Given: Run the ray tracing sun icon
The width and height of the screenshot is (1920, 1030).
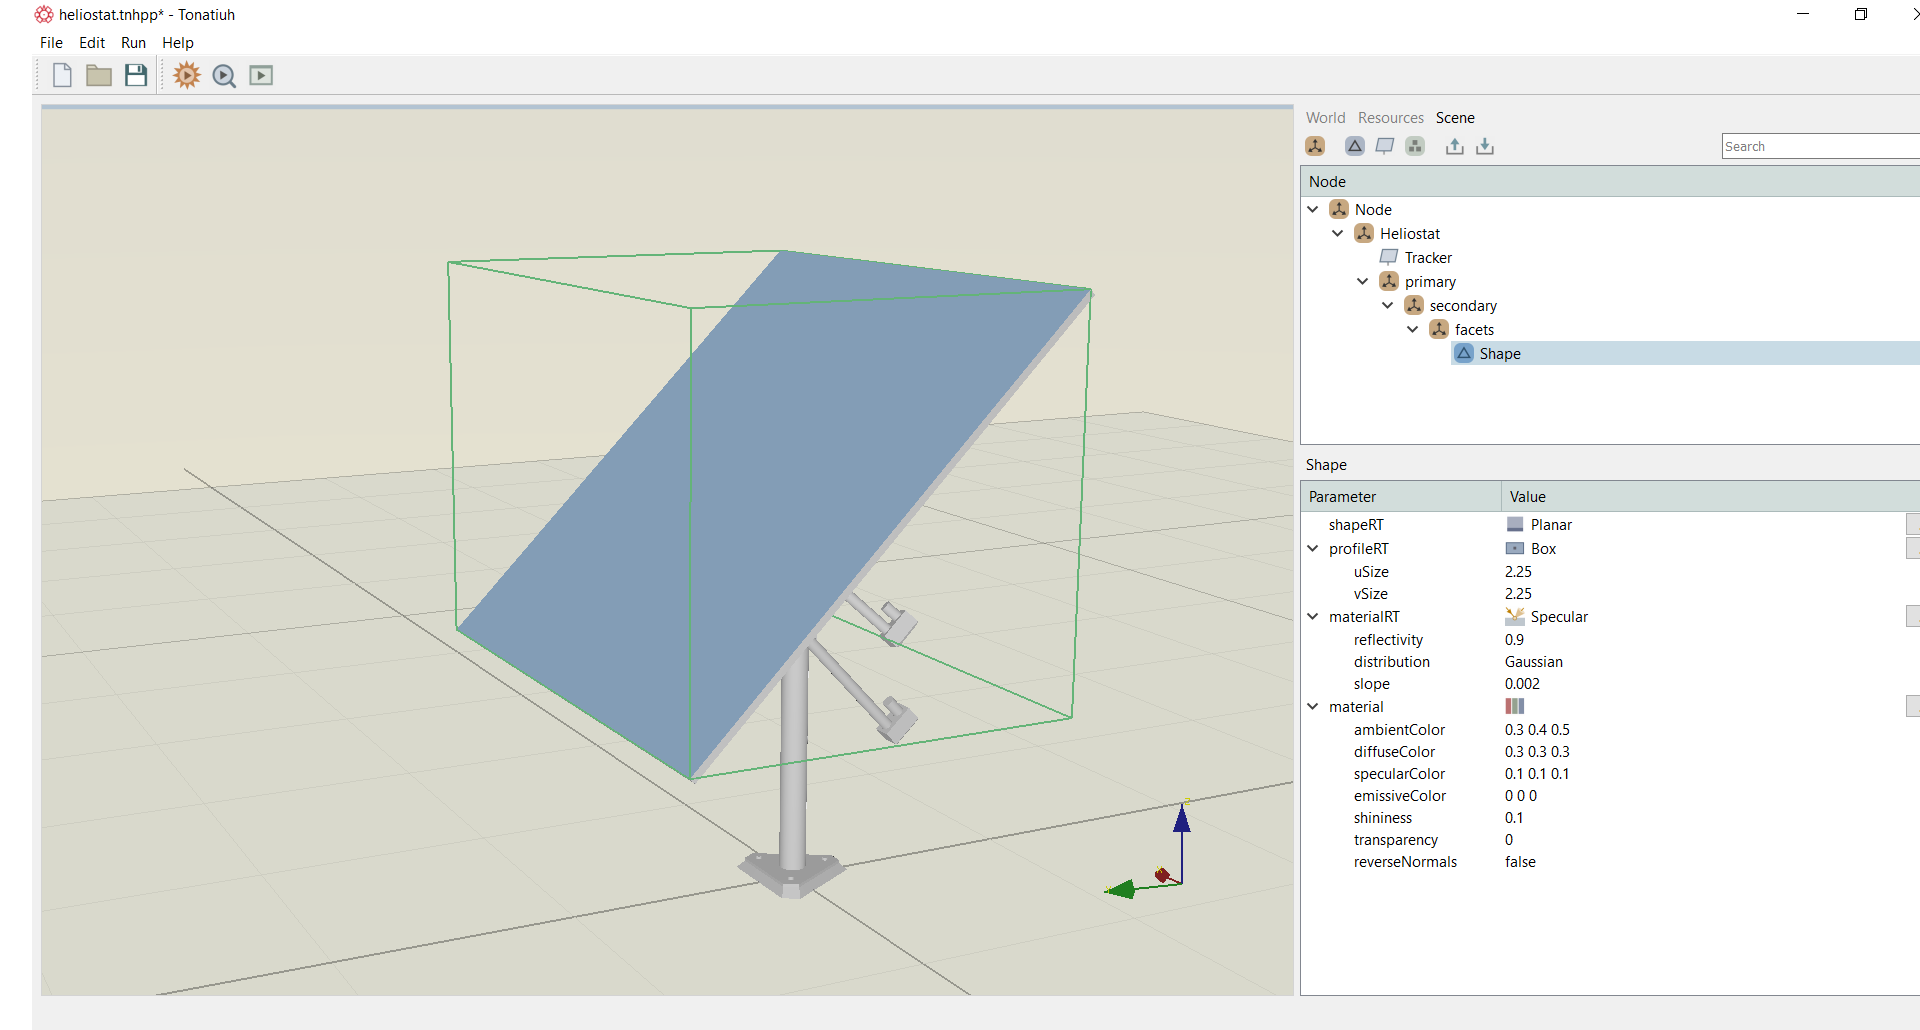Looking at the screenshot, I should [x=187, y=75].
